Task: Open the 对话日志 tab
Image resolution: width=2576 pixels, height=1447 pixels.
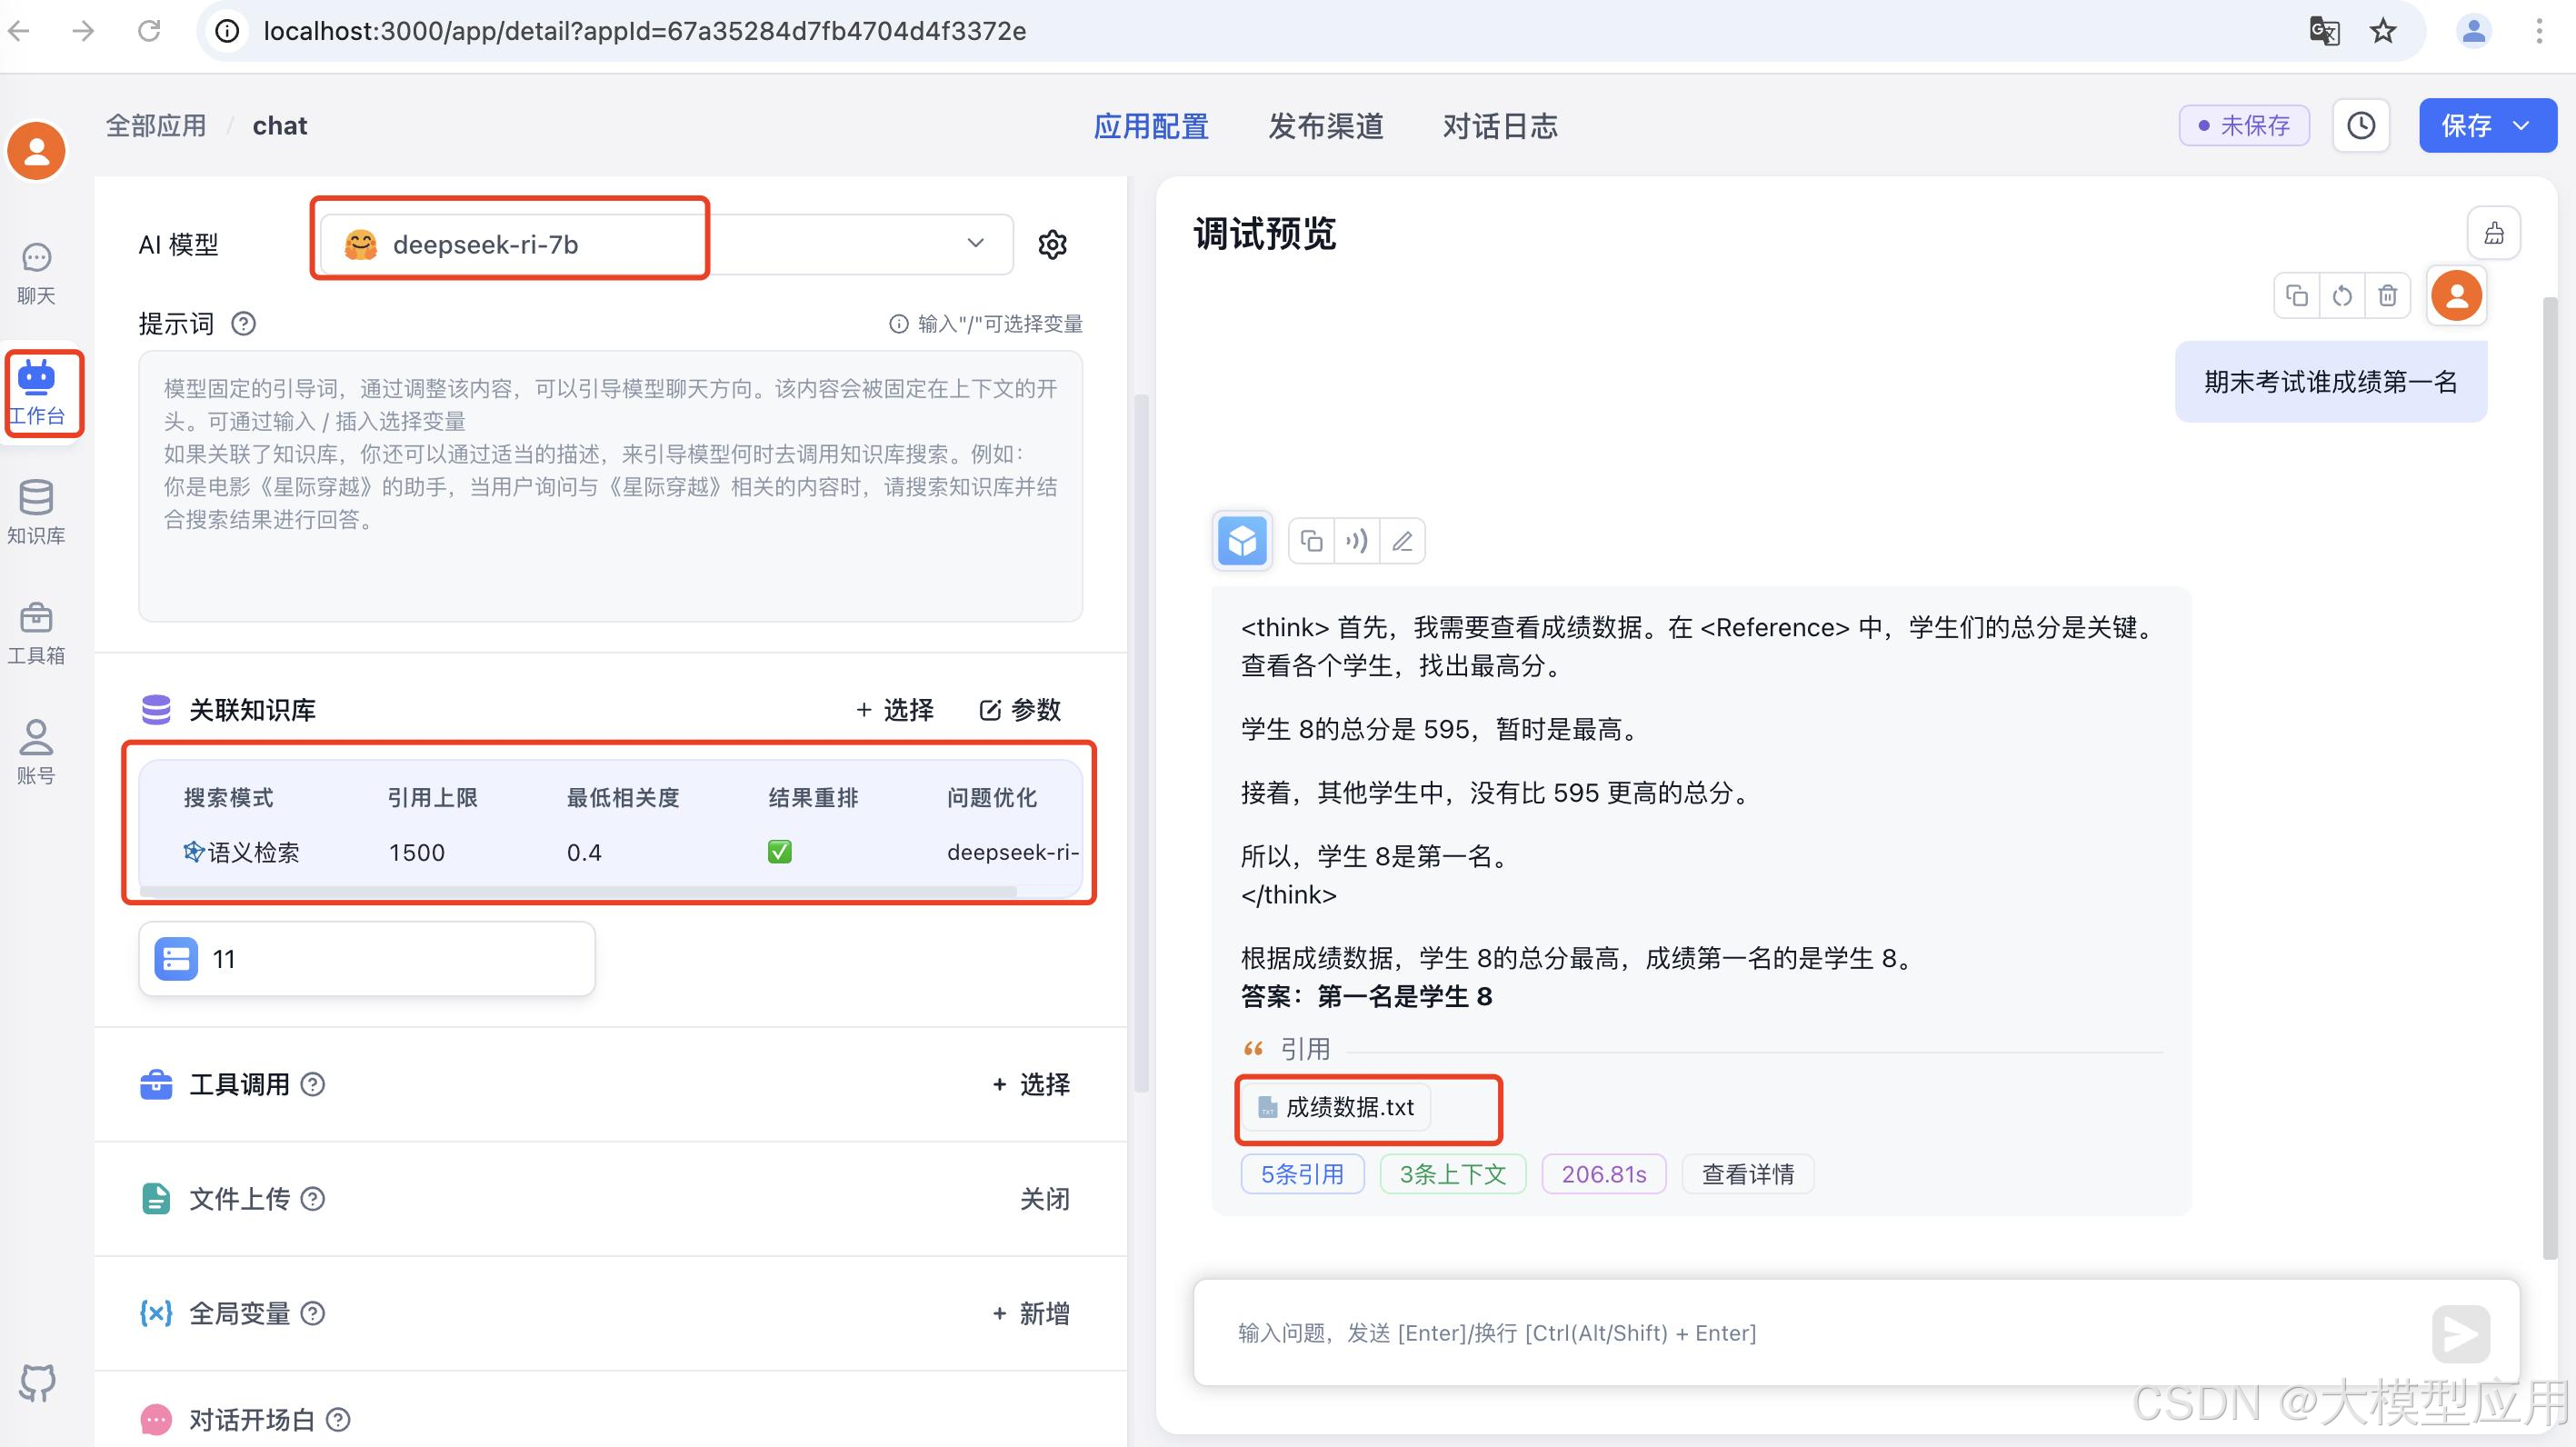Action: pos(1500,126)
